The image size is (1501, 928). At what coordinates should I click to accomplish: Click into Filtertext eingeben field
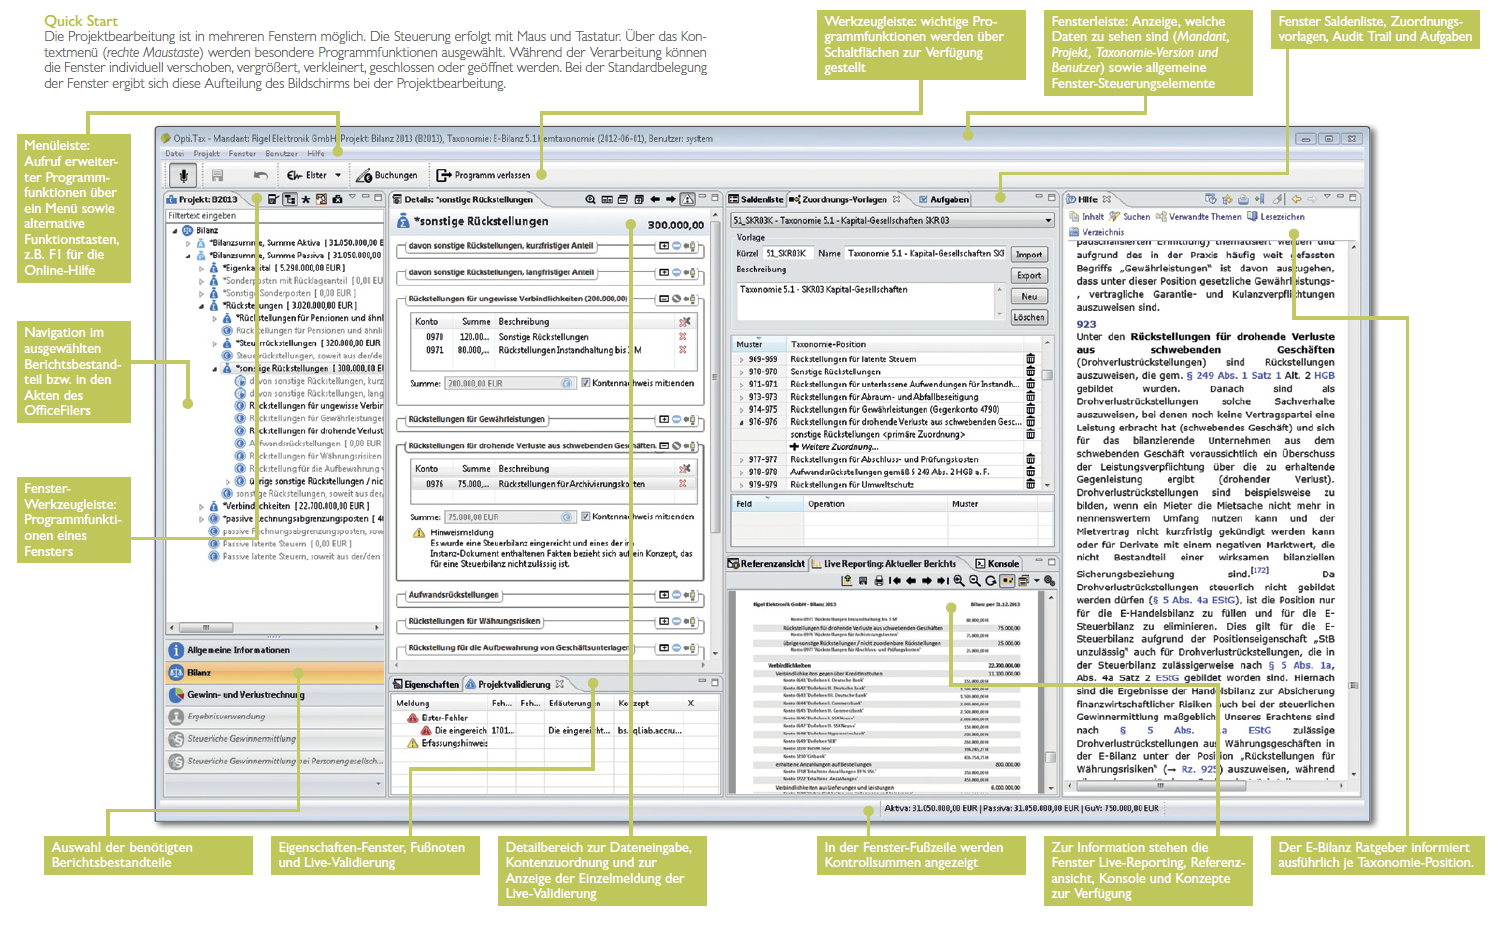click(274, 215)
